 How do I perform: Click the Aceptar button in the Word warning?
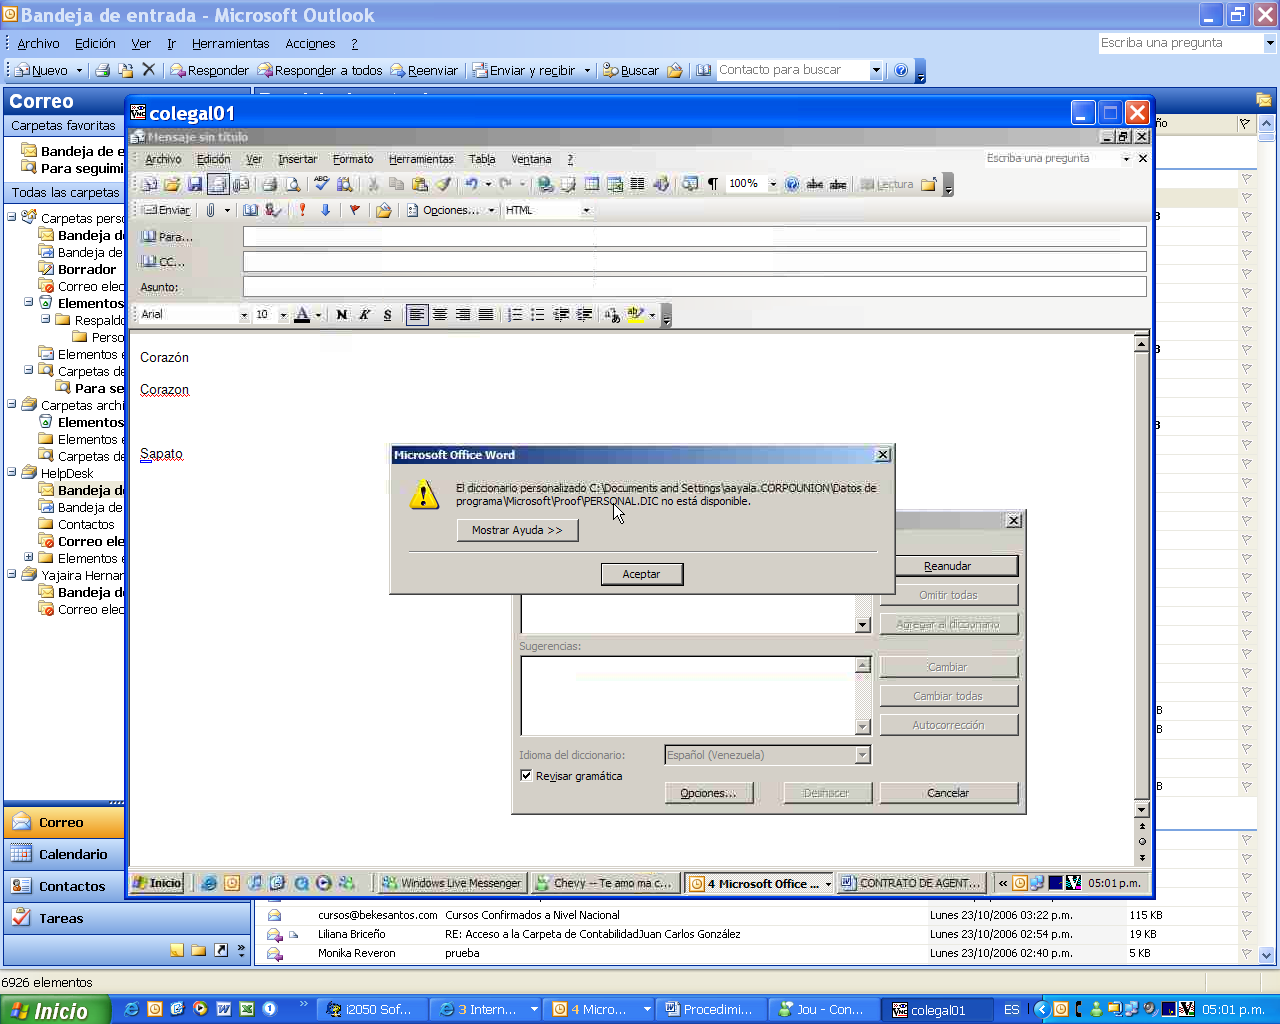point(642,574)
